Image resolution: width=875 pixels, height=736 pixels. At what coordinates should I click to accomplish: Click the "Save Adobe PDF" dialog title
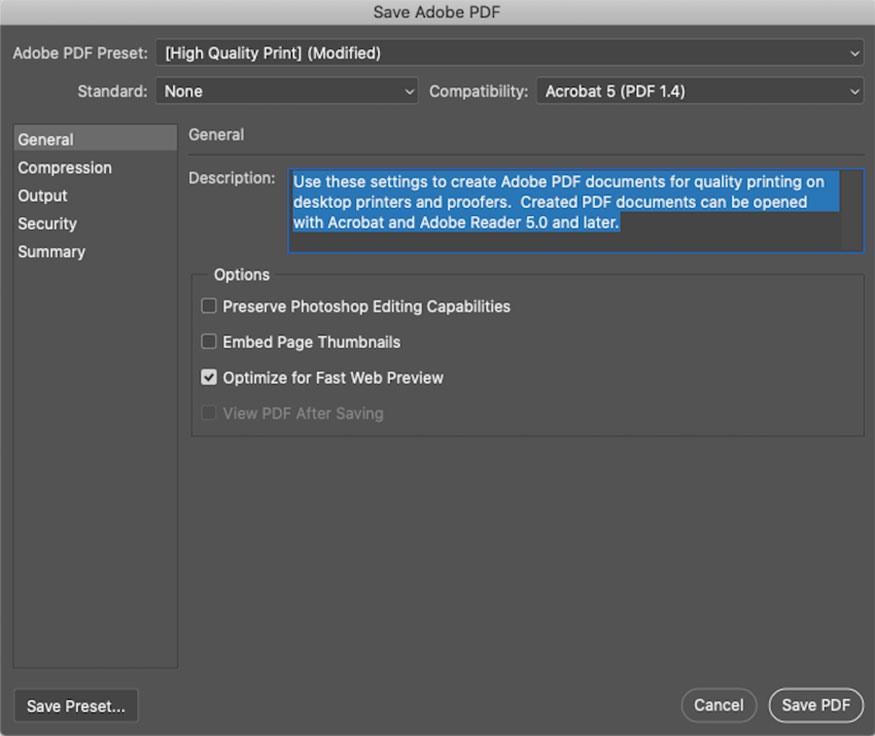click(x=437, y=12)
